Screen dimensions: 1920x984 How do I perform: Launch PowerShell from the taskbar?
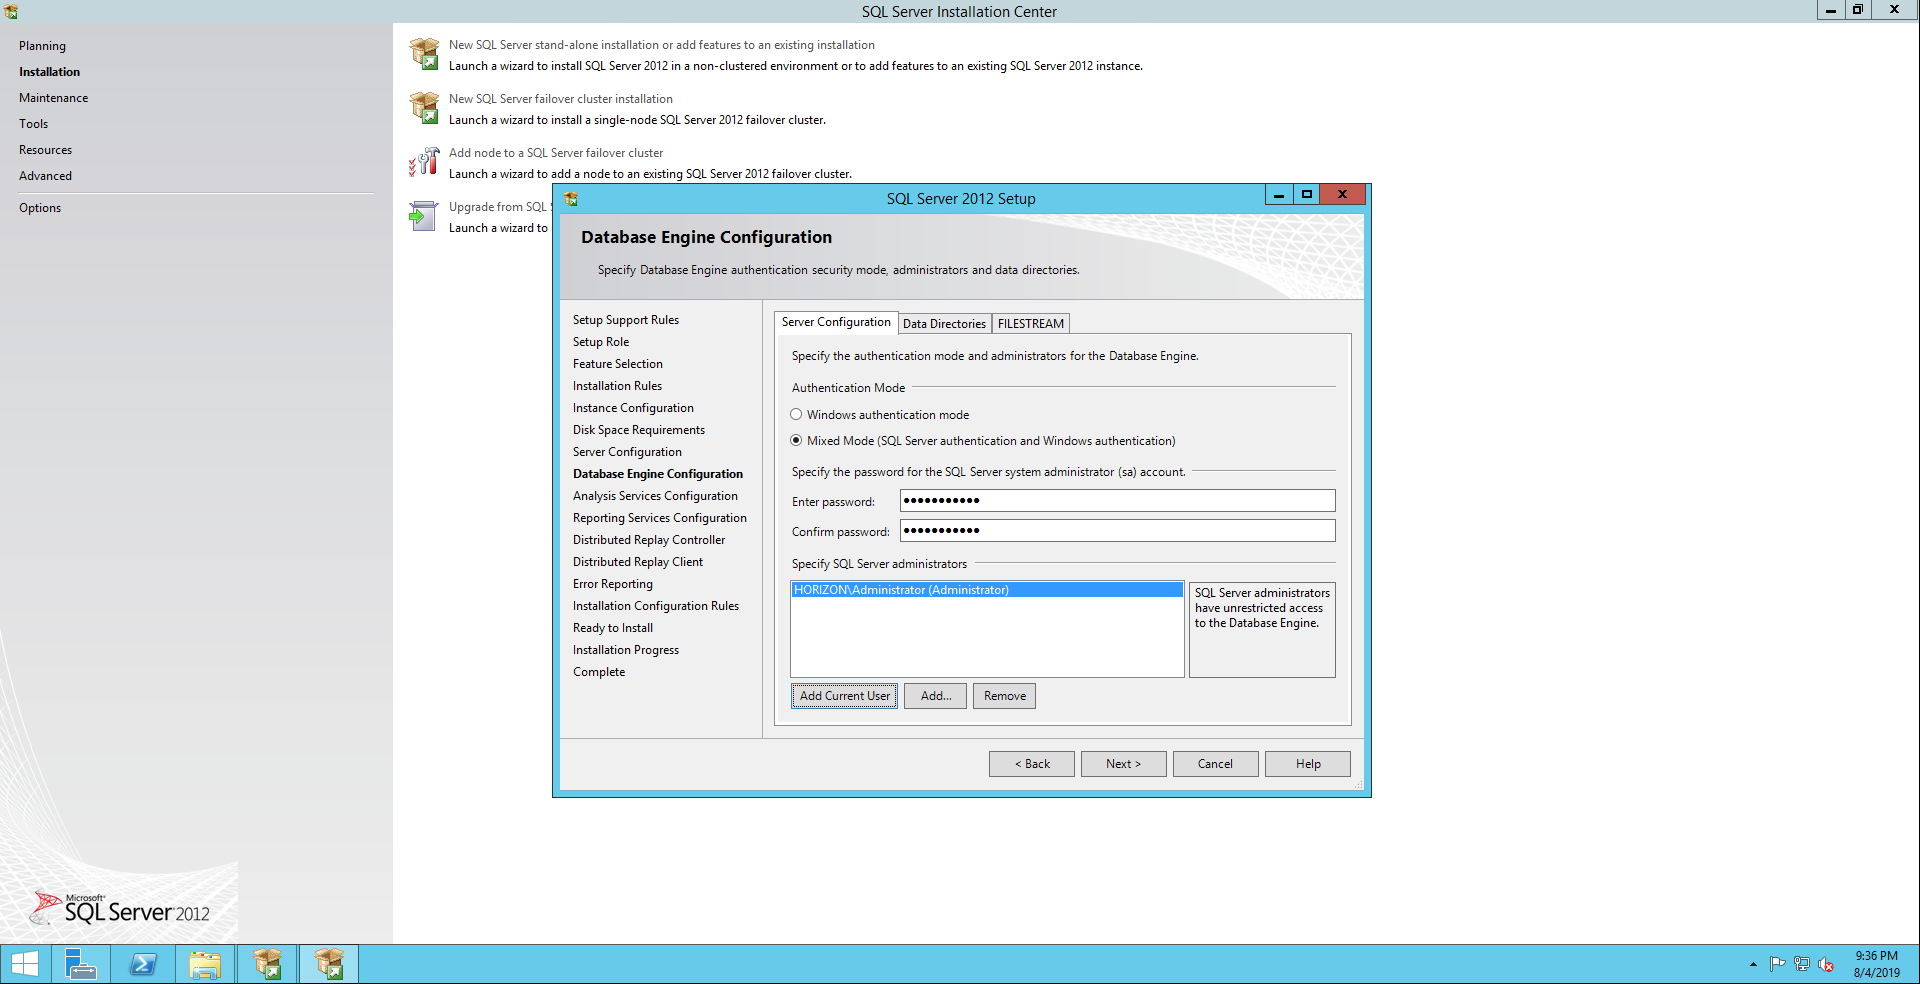pyautogui.click(x=143, y=964)
